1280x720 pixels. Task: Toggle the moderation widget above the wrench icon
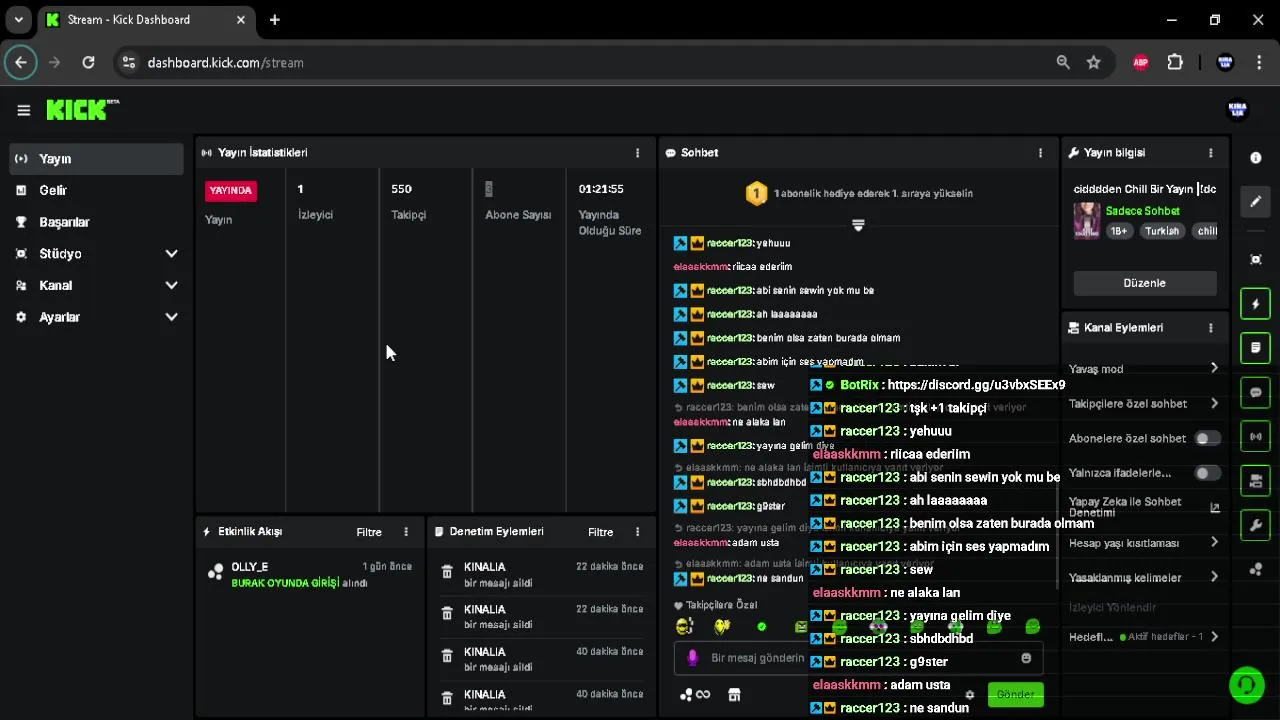pyautogui.click(x=1256, y=481)
